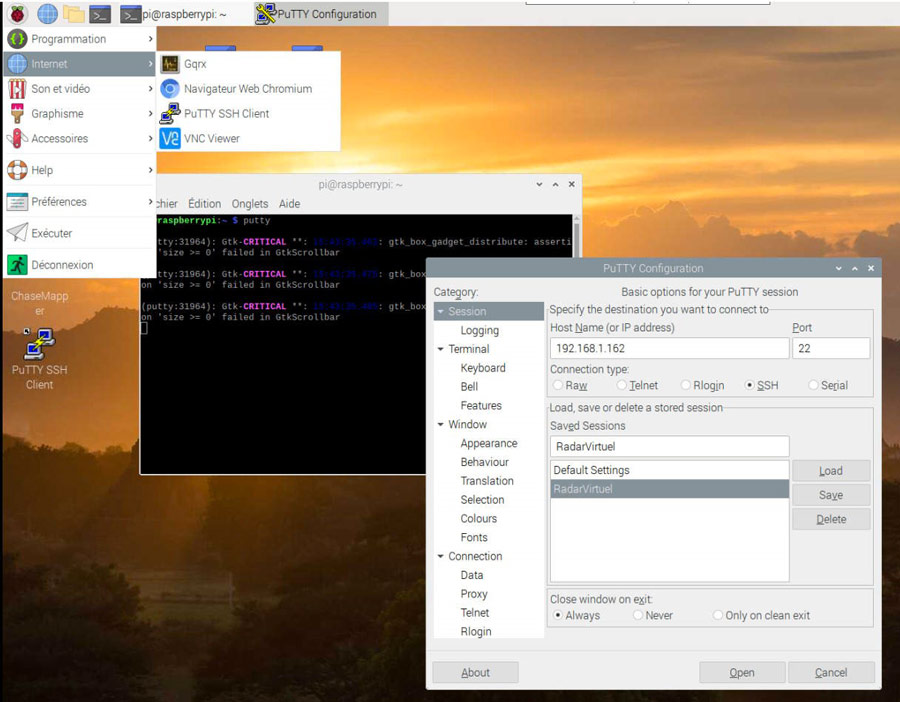Click the Programmation category braces icon
Image resolution: width=900 pixels, height=702 pixels.
17,39
